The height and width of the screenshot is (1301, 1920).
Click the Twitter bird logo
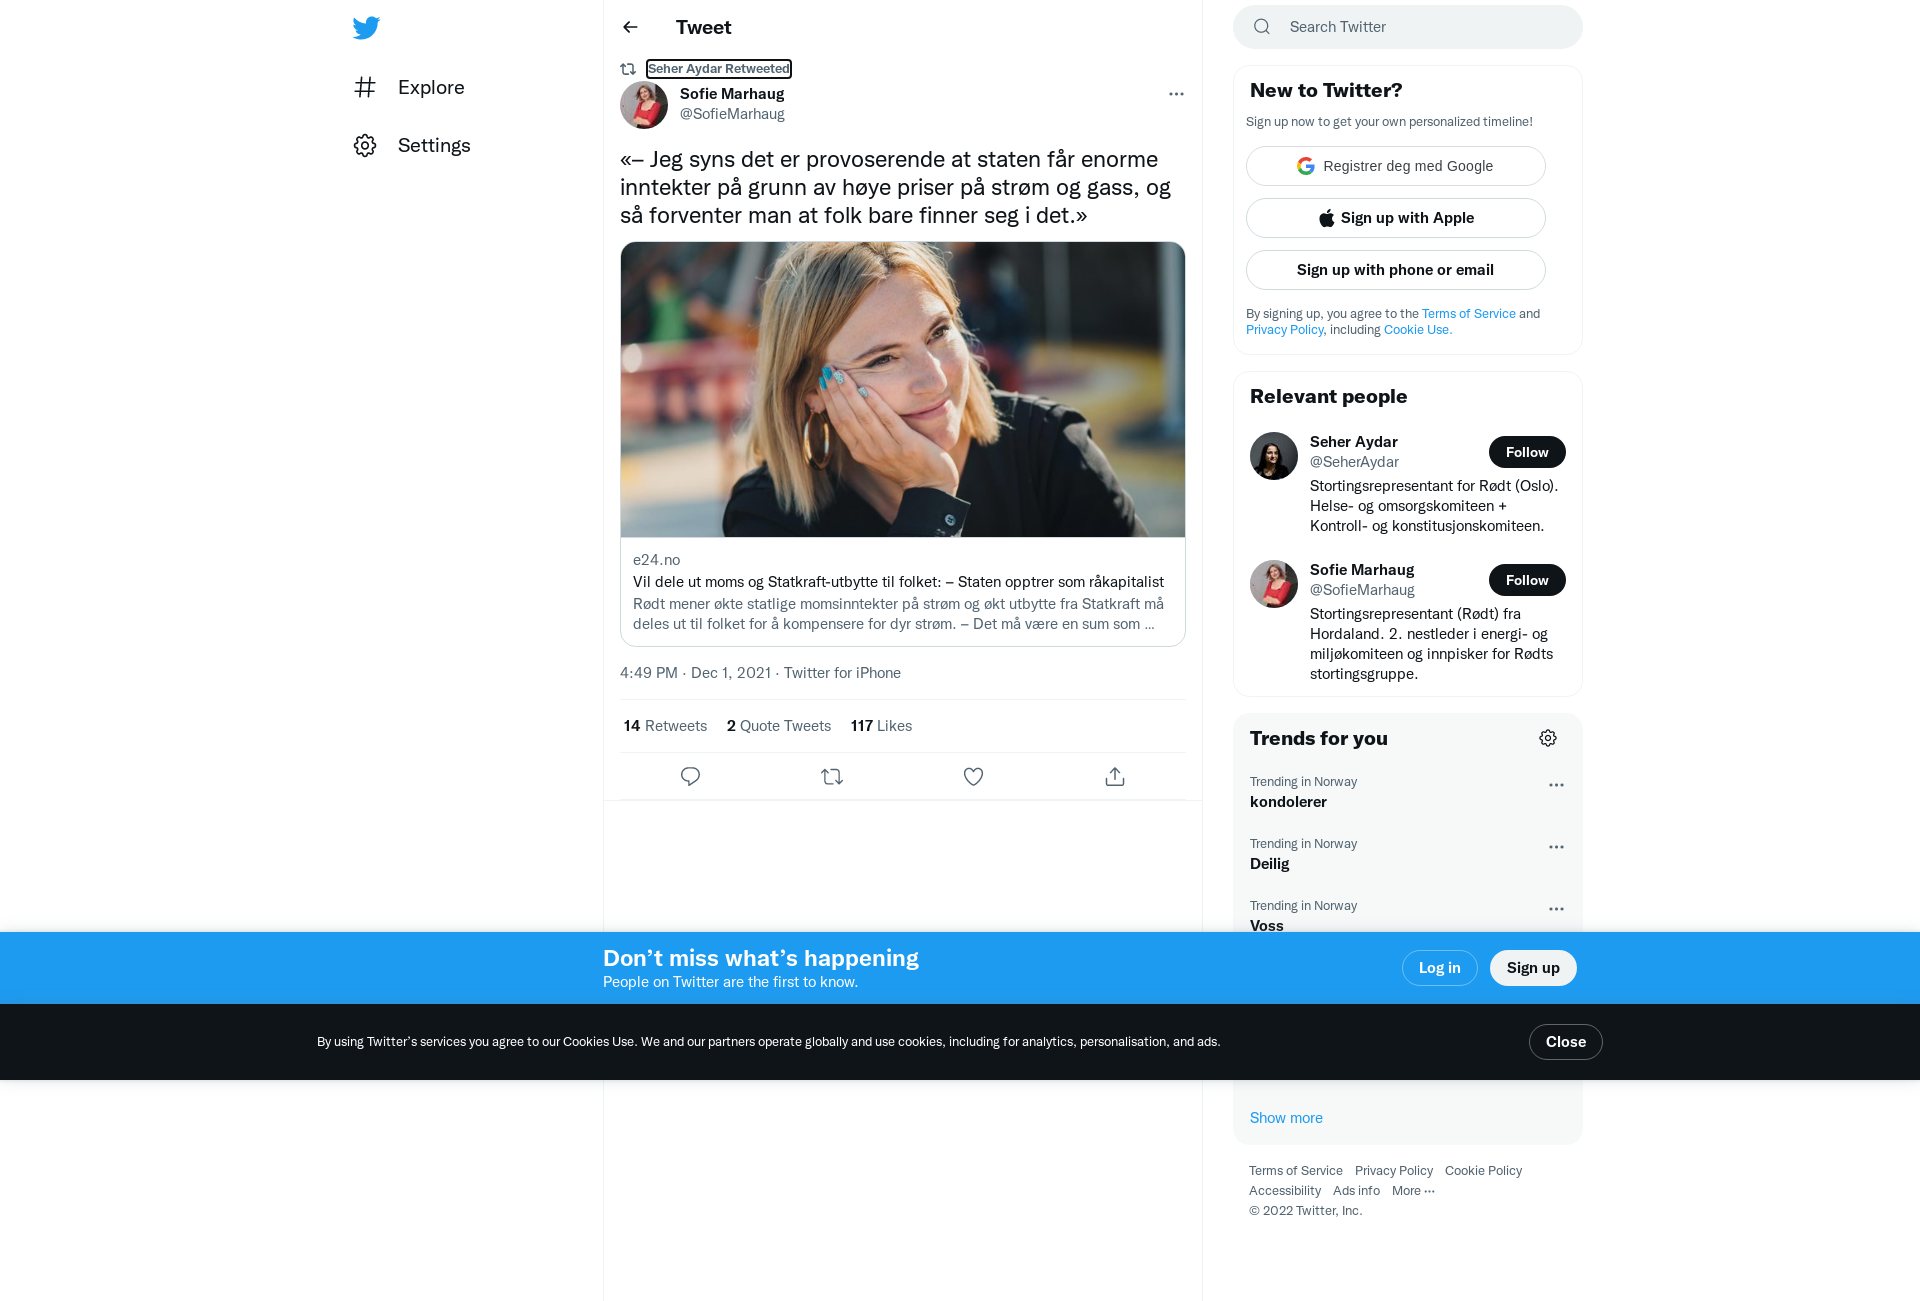coord(366,27)
